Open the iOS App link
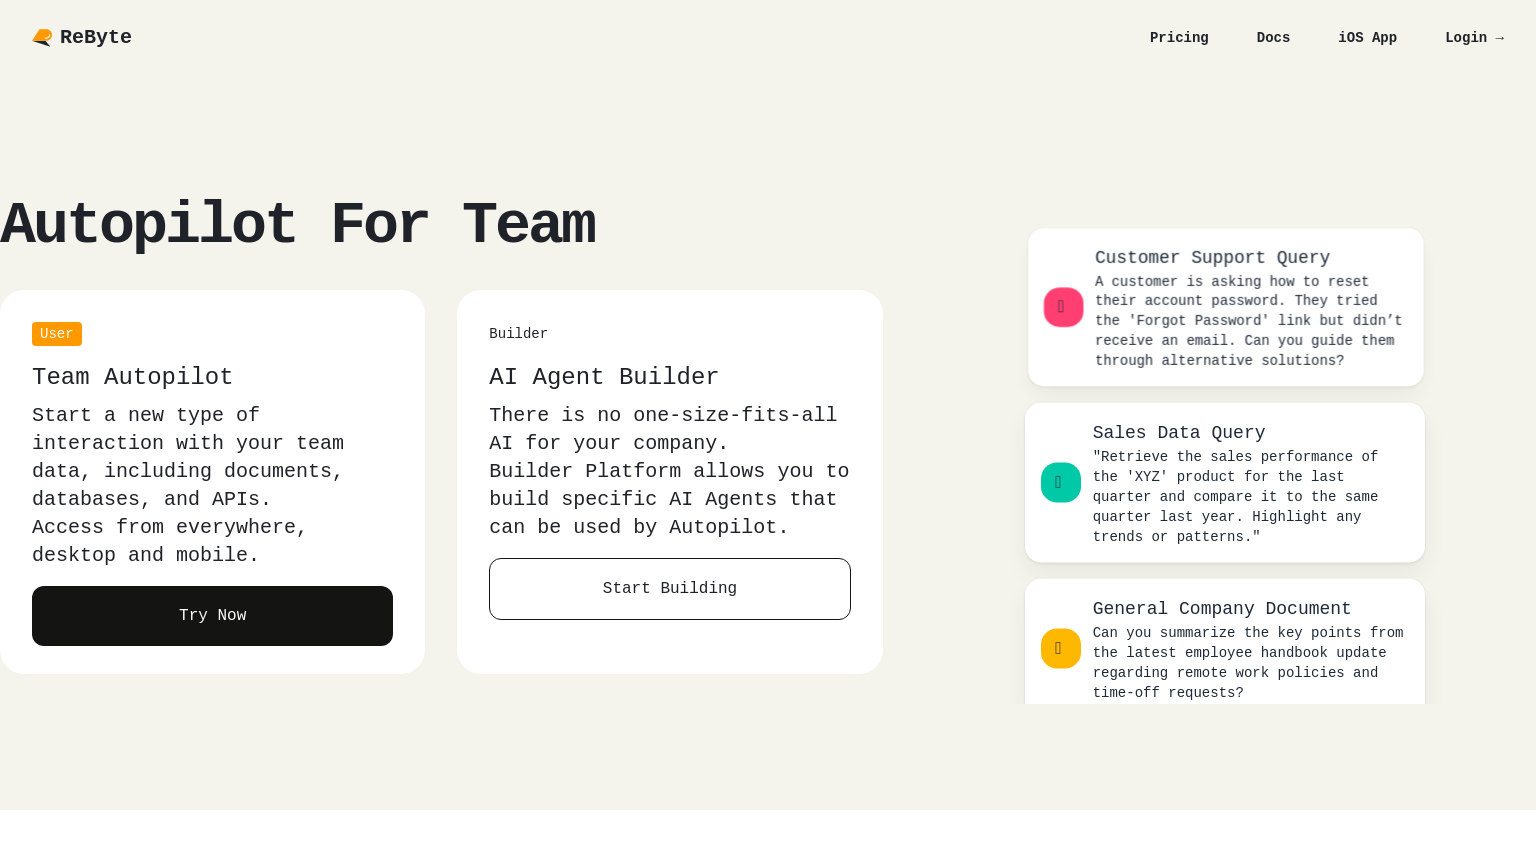1536x864 pixels. click(x=1367, y=38)
